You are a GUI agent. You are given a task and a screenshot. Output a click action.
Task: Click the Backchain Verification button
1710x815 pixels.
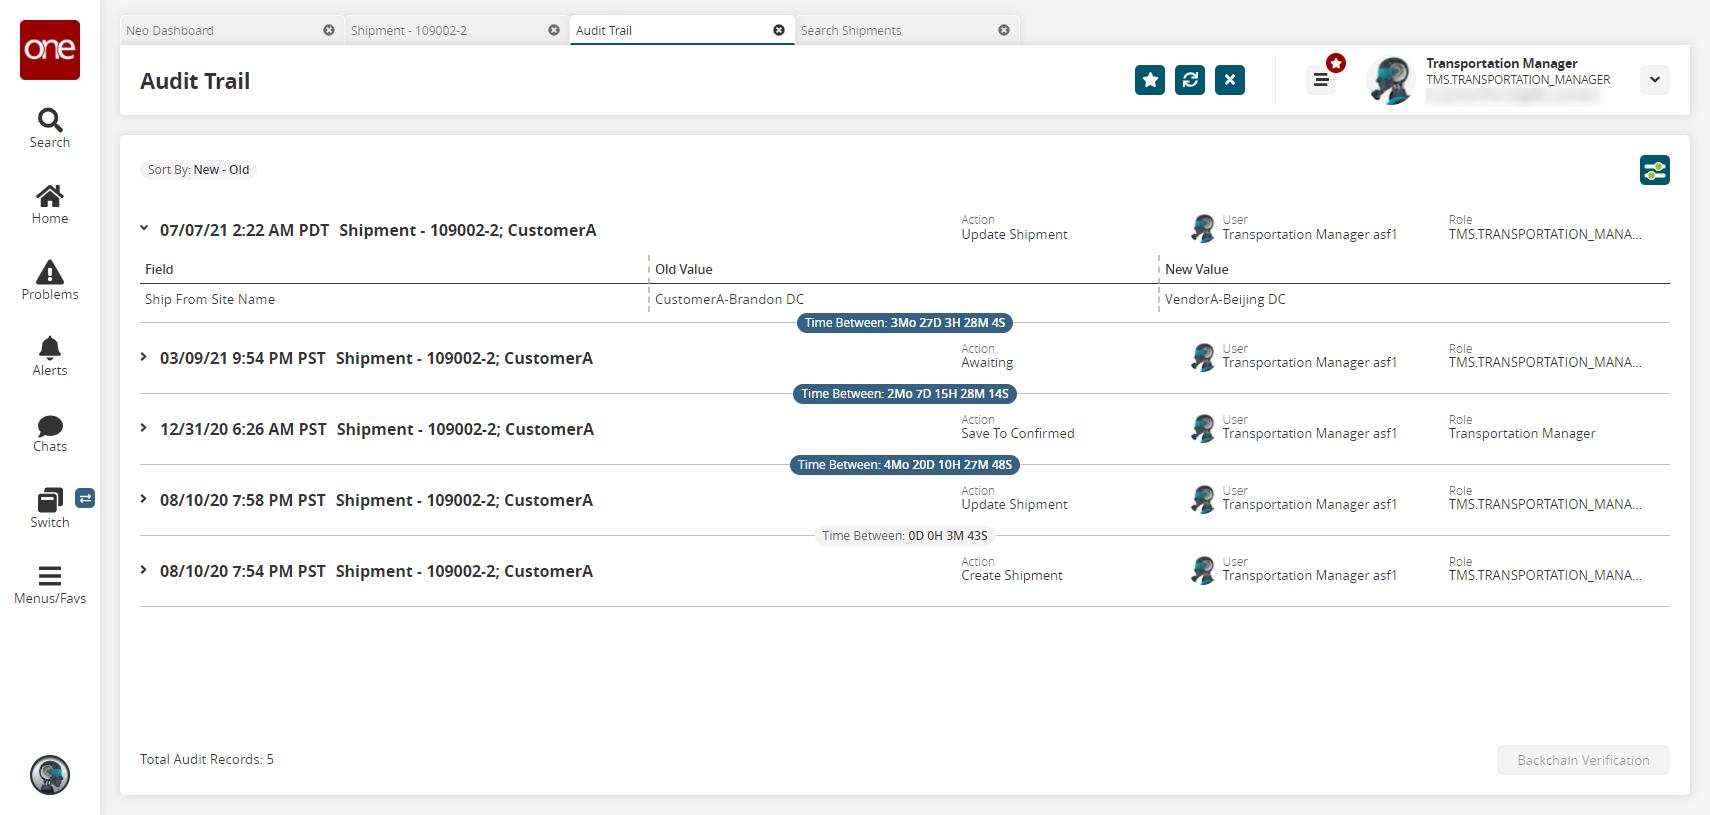point(1583,760)
